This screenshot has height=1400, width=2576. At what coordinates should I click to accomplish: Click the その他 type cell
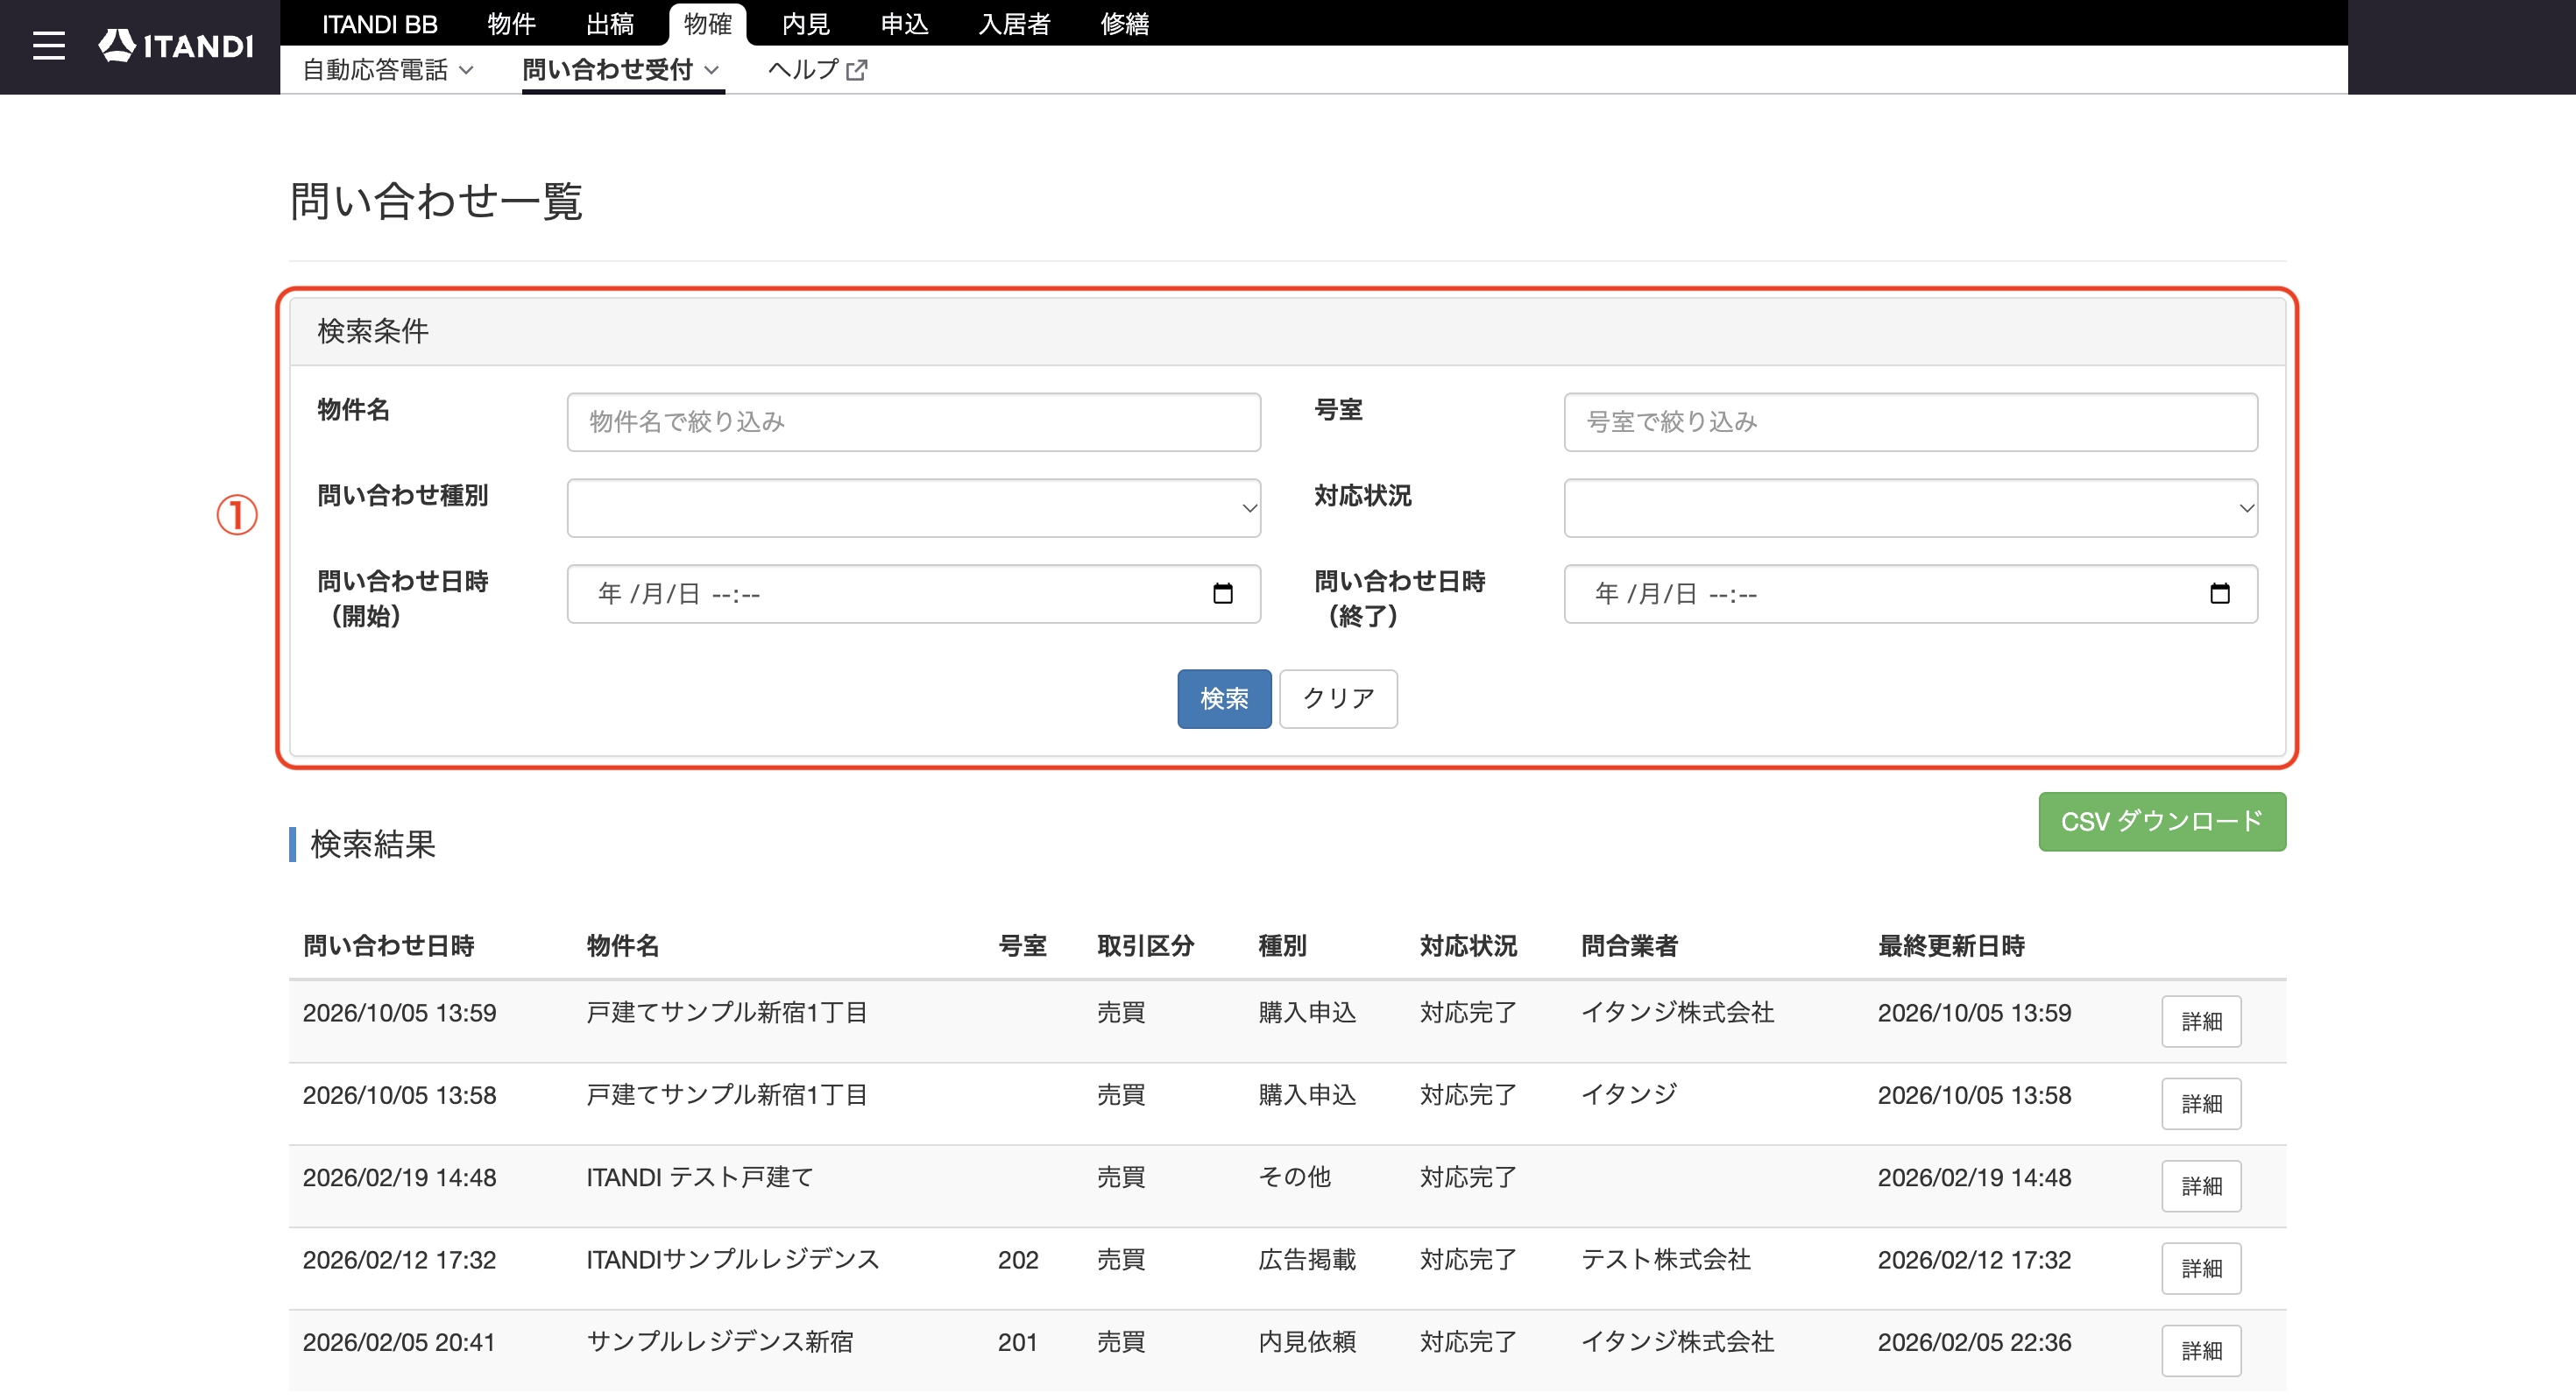coord(1294,1178)
